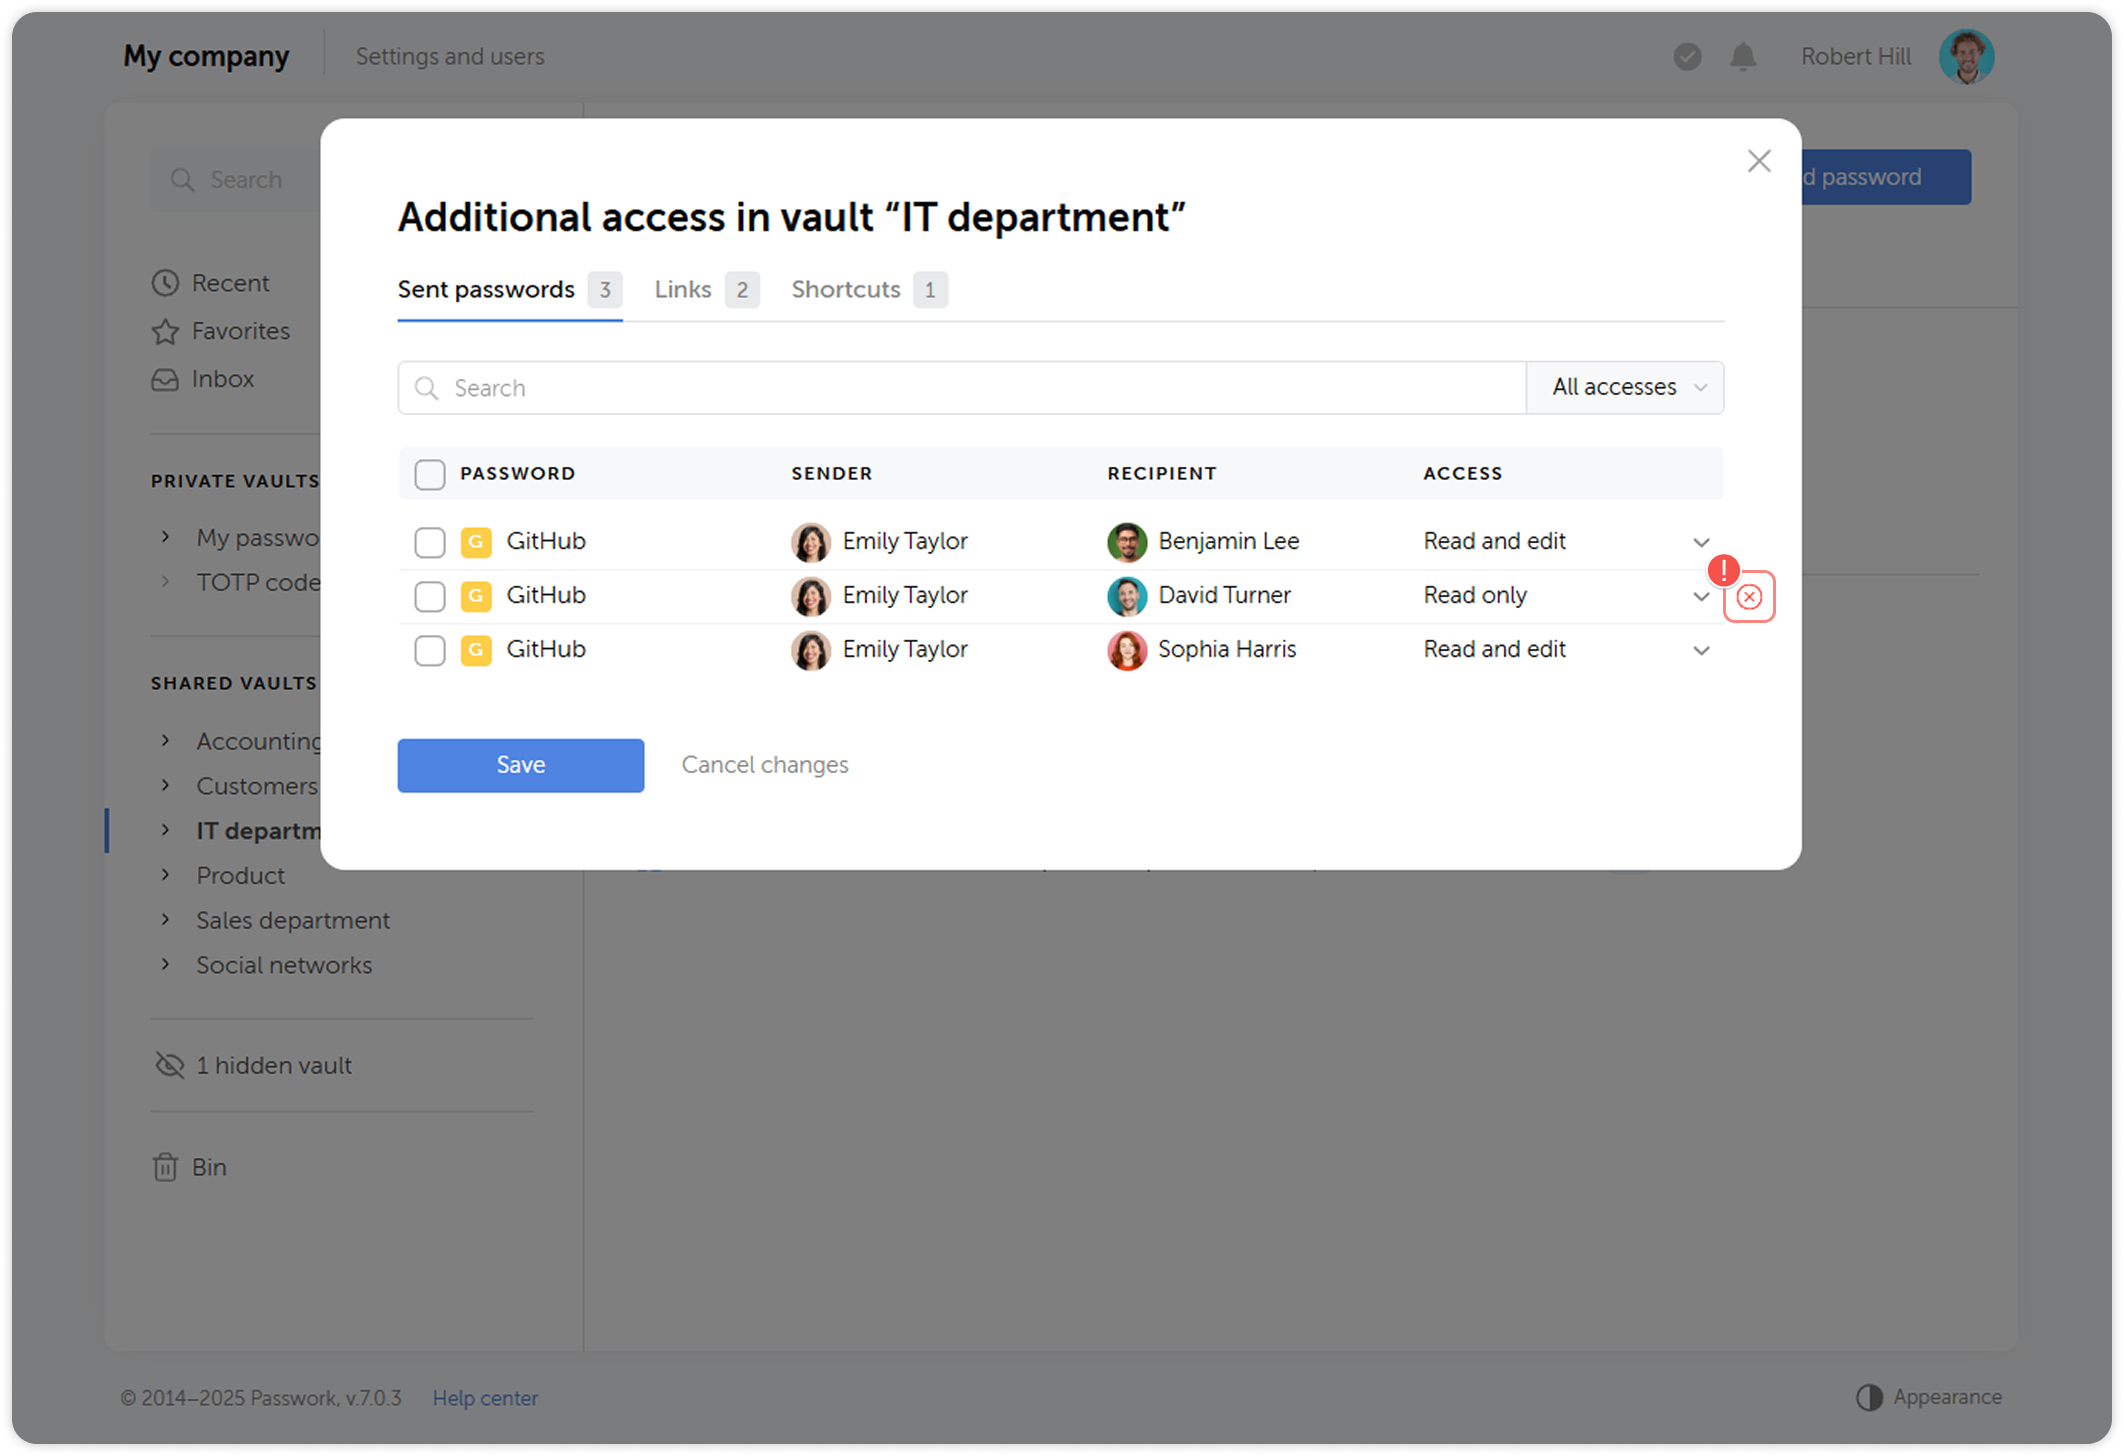Click the hidden vault eye icon

coord(170,1065)
